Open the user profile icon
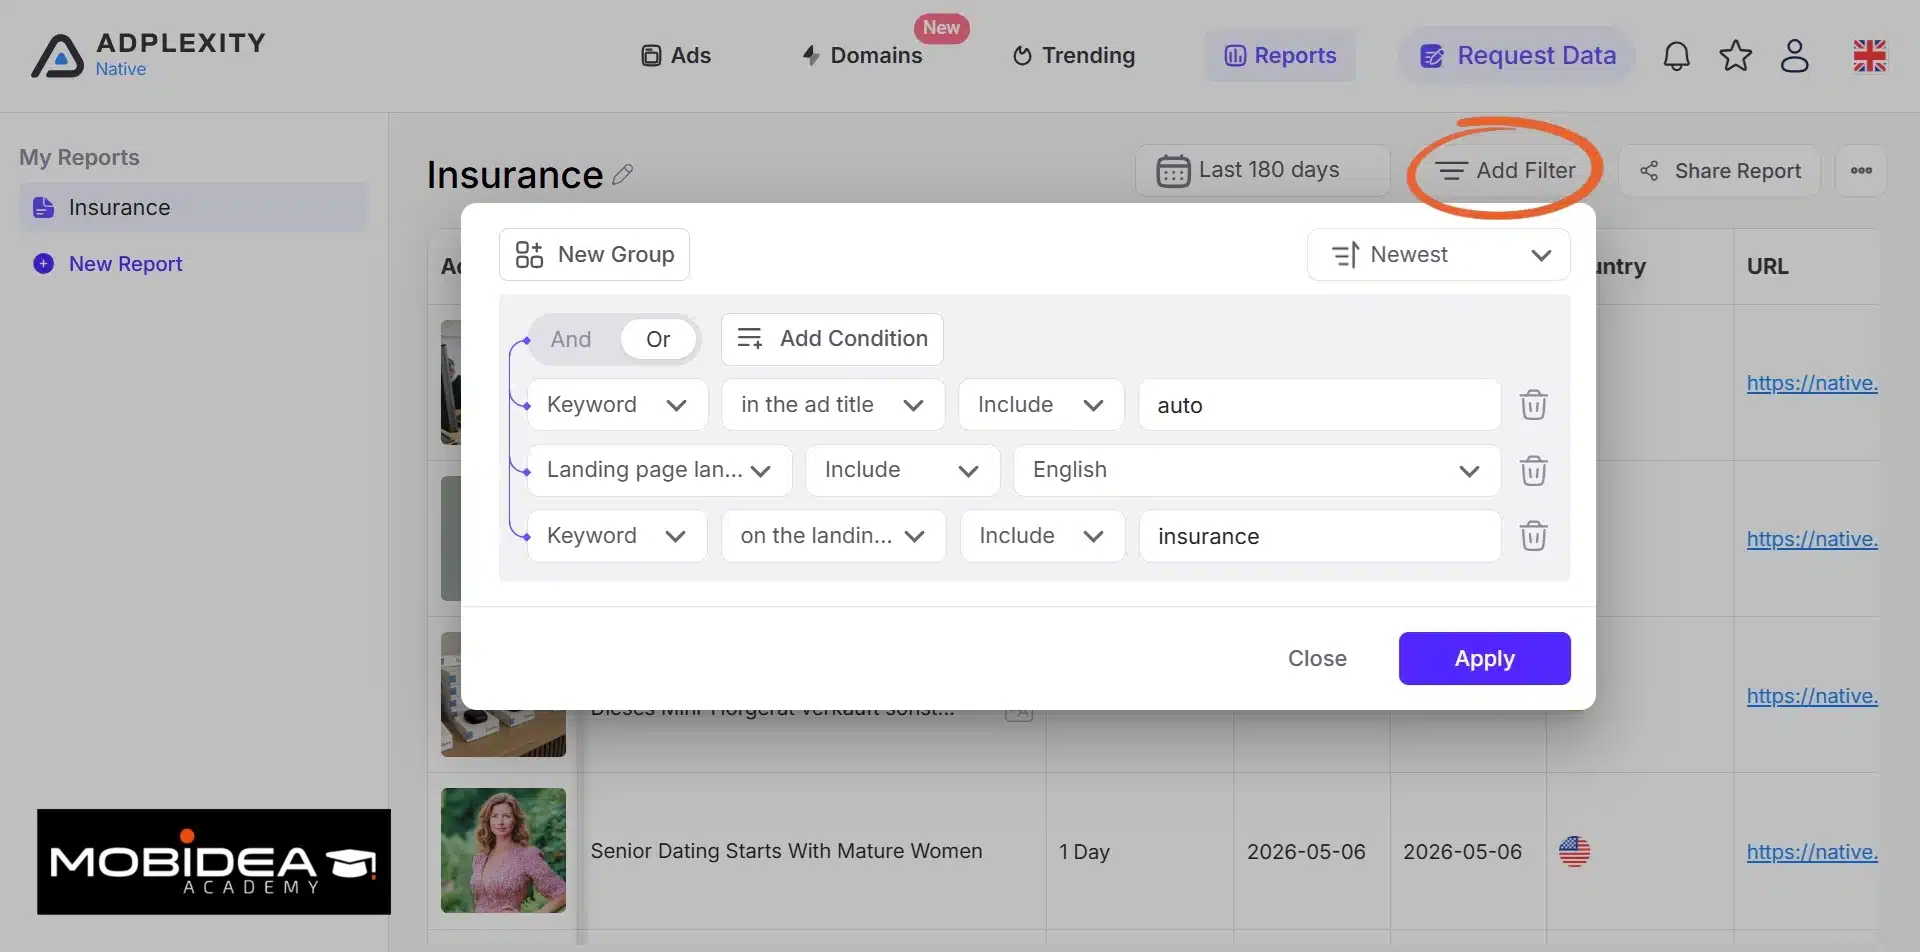This screenshot has width=1920, height=952. 1795,56
